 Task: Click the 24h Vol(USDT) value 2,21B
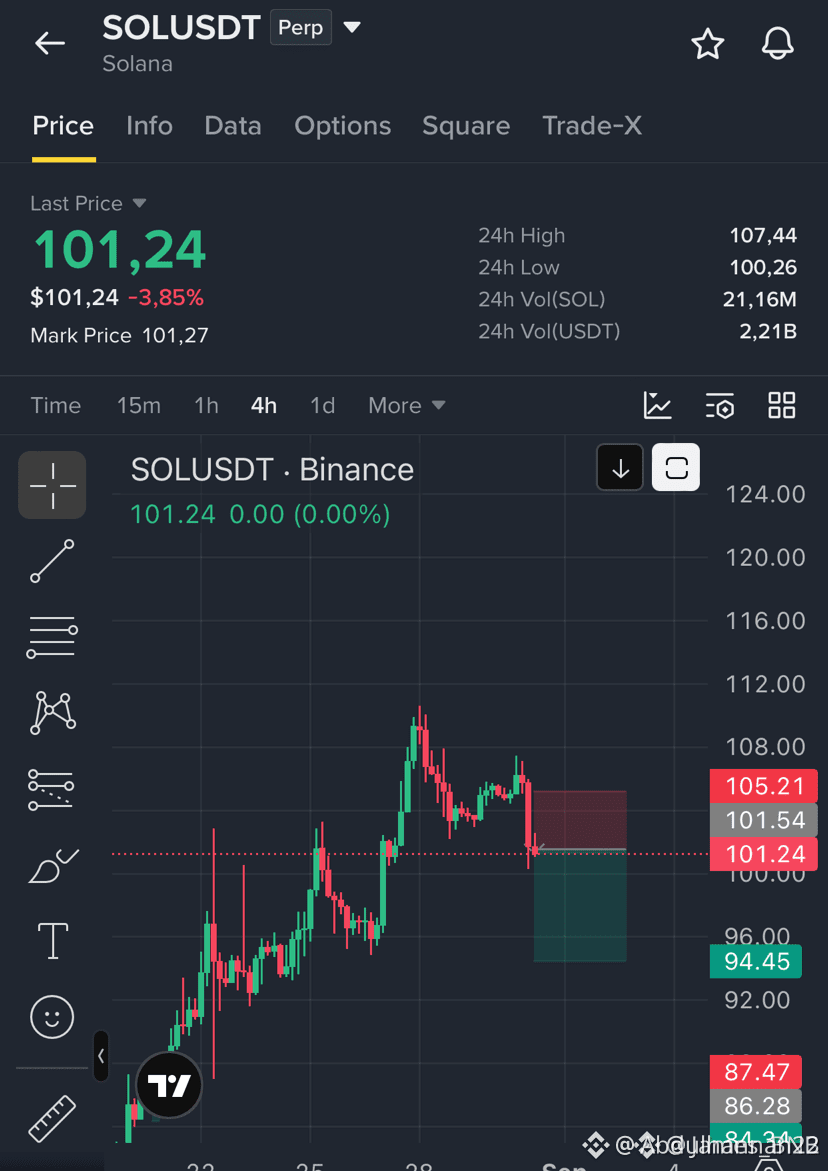click(x=768, y=331)
